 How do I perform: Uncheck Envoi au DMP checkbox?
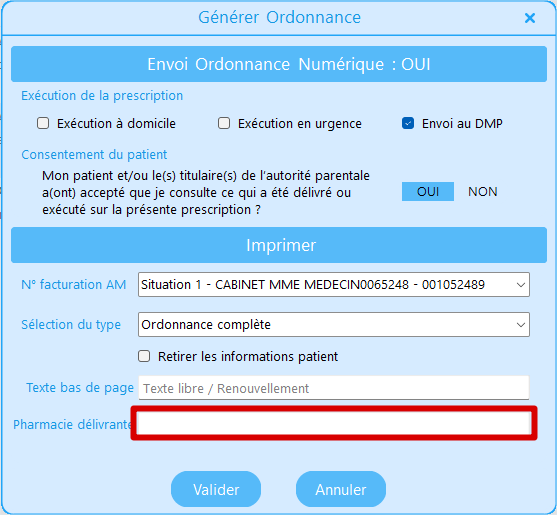pos(408,123)
